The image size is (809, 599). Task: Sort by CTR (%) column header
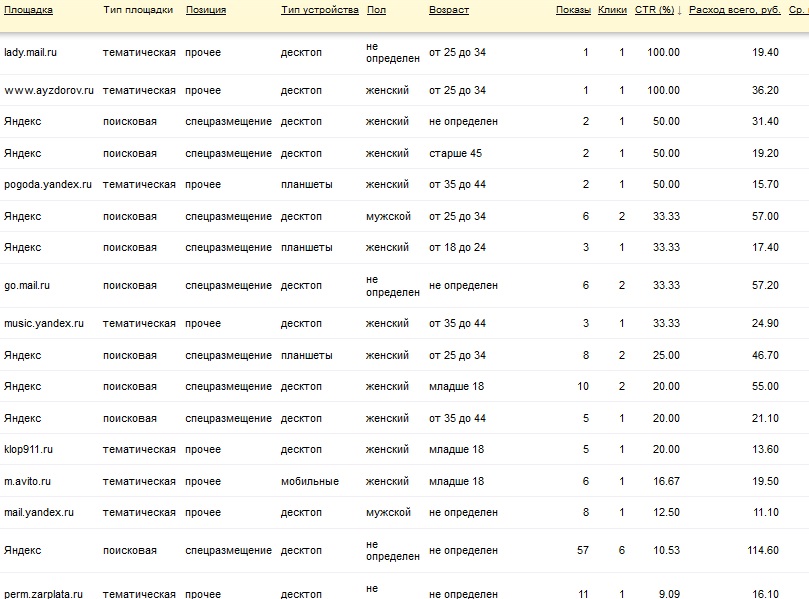coord(654,10)
